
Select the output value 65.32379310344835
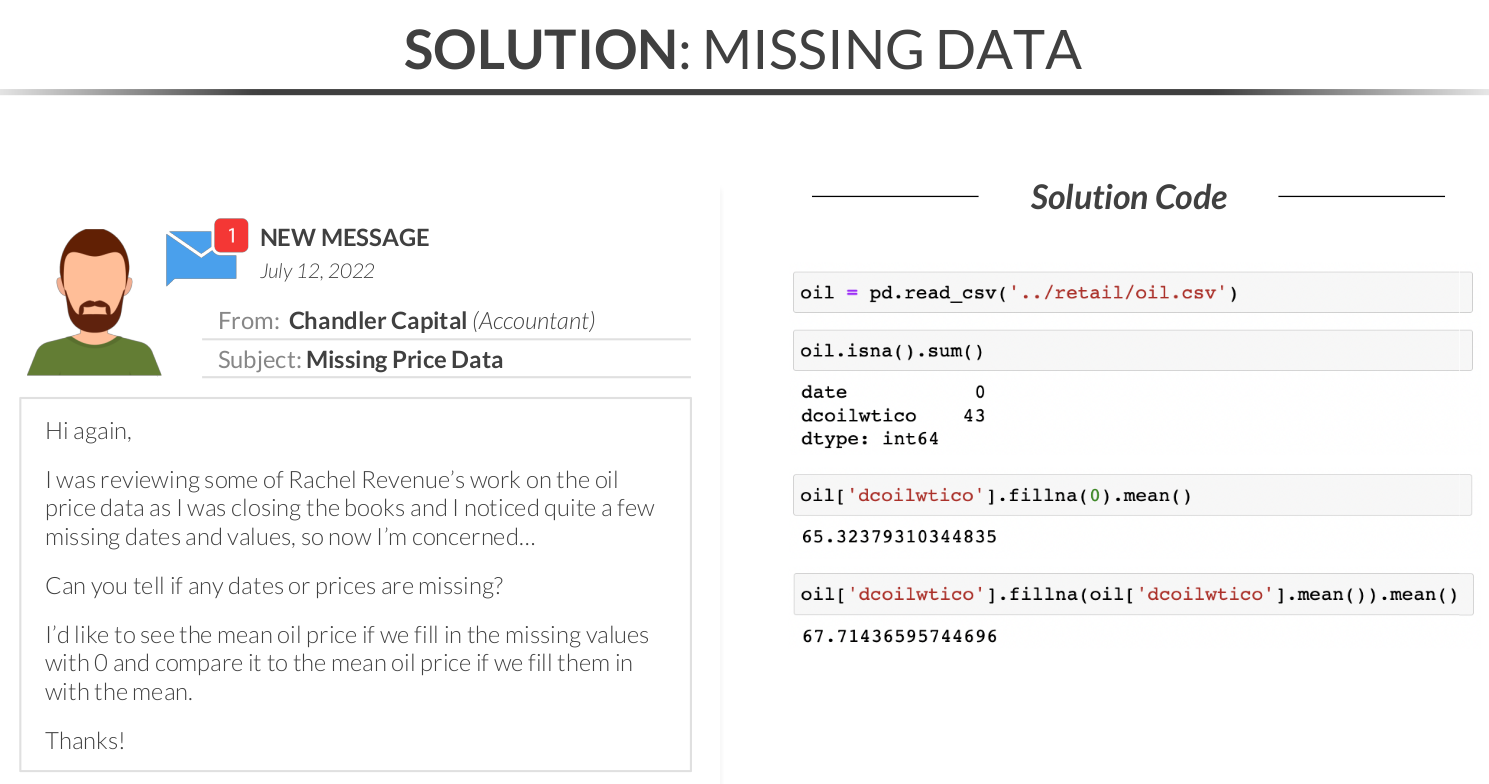coord(899,537)
